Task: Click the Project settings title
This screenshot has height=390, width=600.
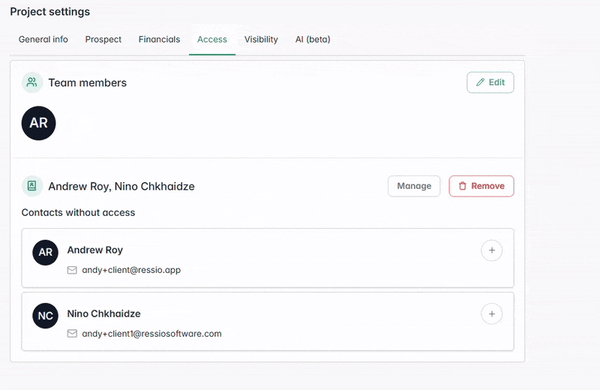Action: pos(50,11)
